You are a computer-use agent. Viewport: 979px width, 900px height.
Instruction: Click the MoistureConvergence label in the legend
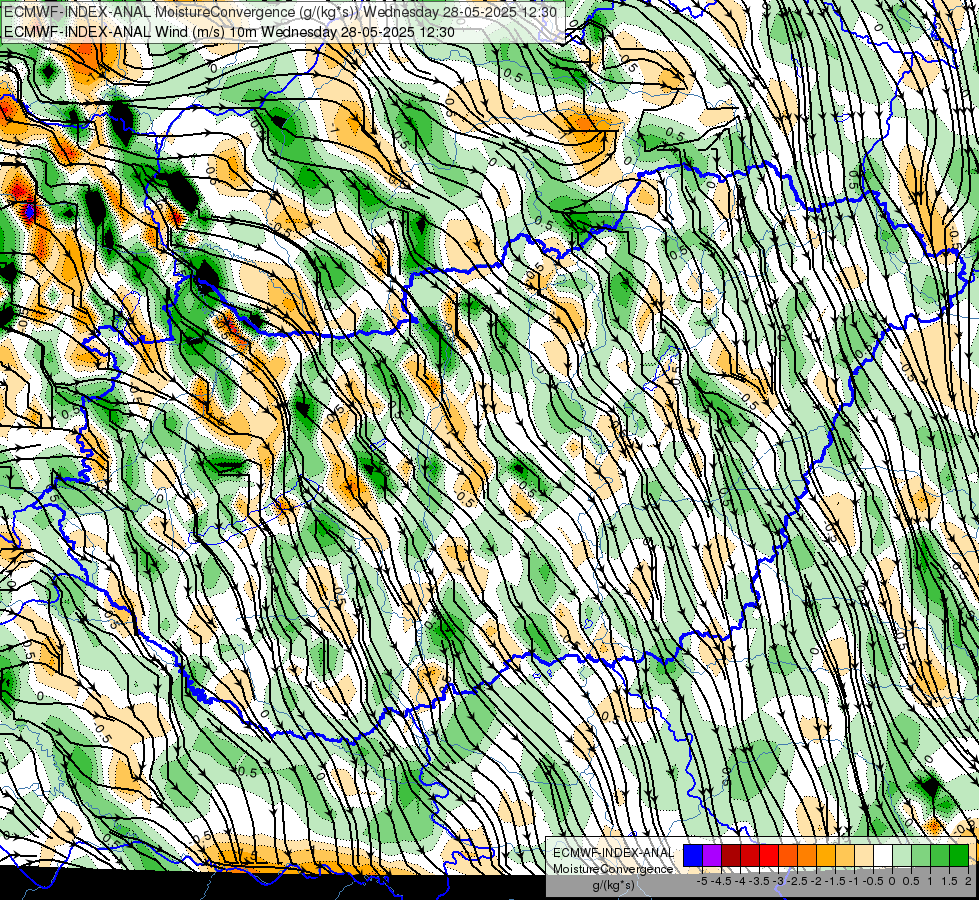(x=613, y=869)
